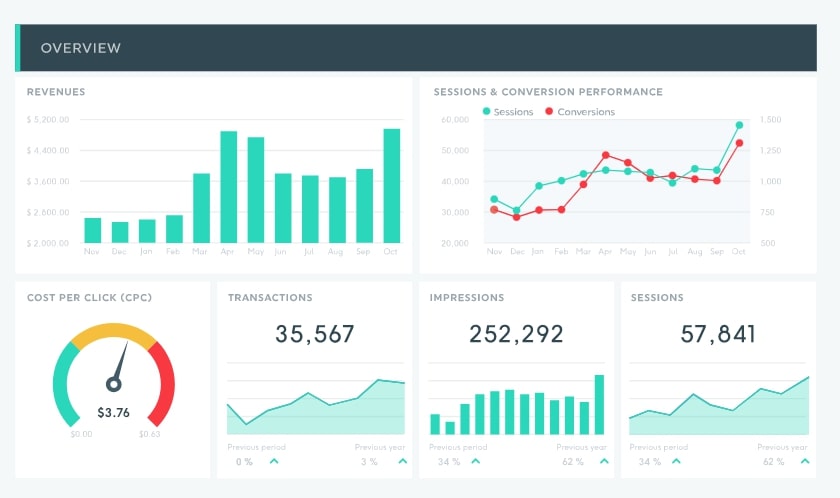Click the yellow segment of CPC gauge
Image resolution: width=840 pixels, height=498 pixels.
pyautogui.click(x=114, y=332)
